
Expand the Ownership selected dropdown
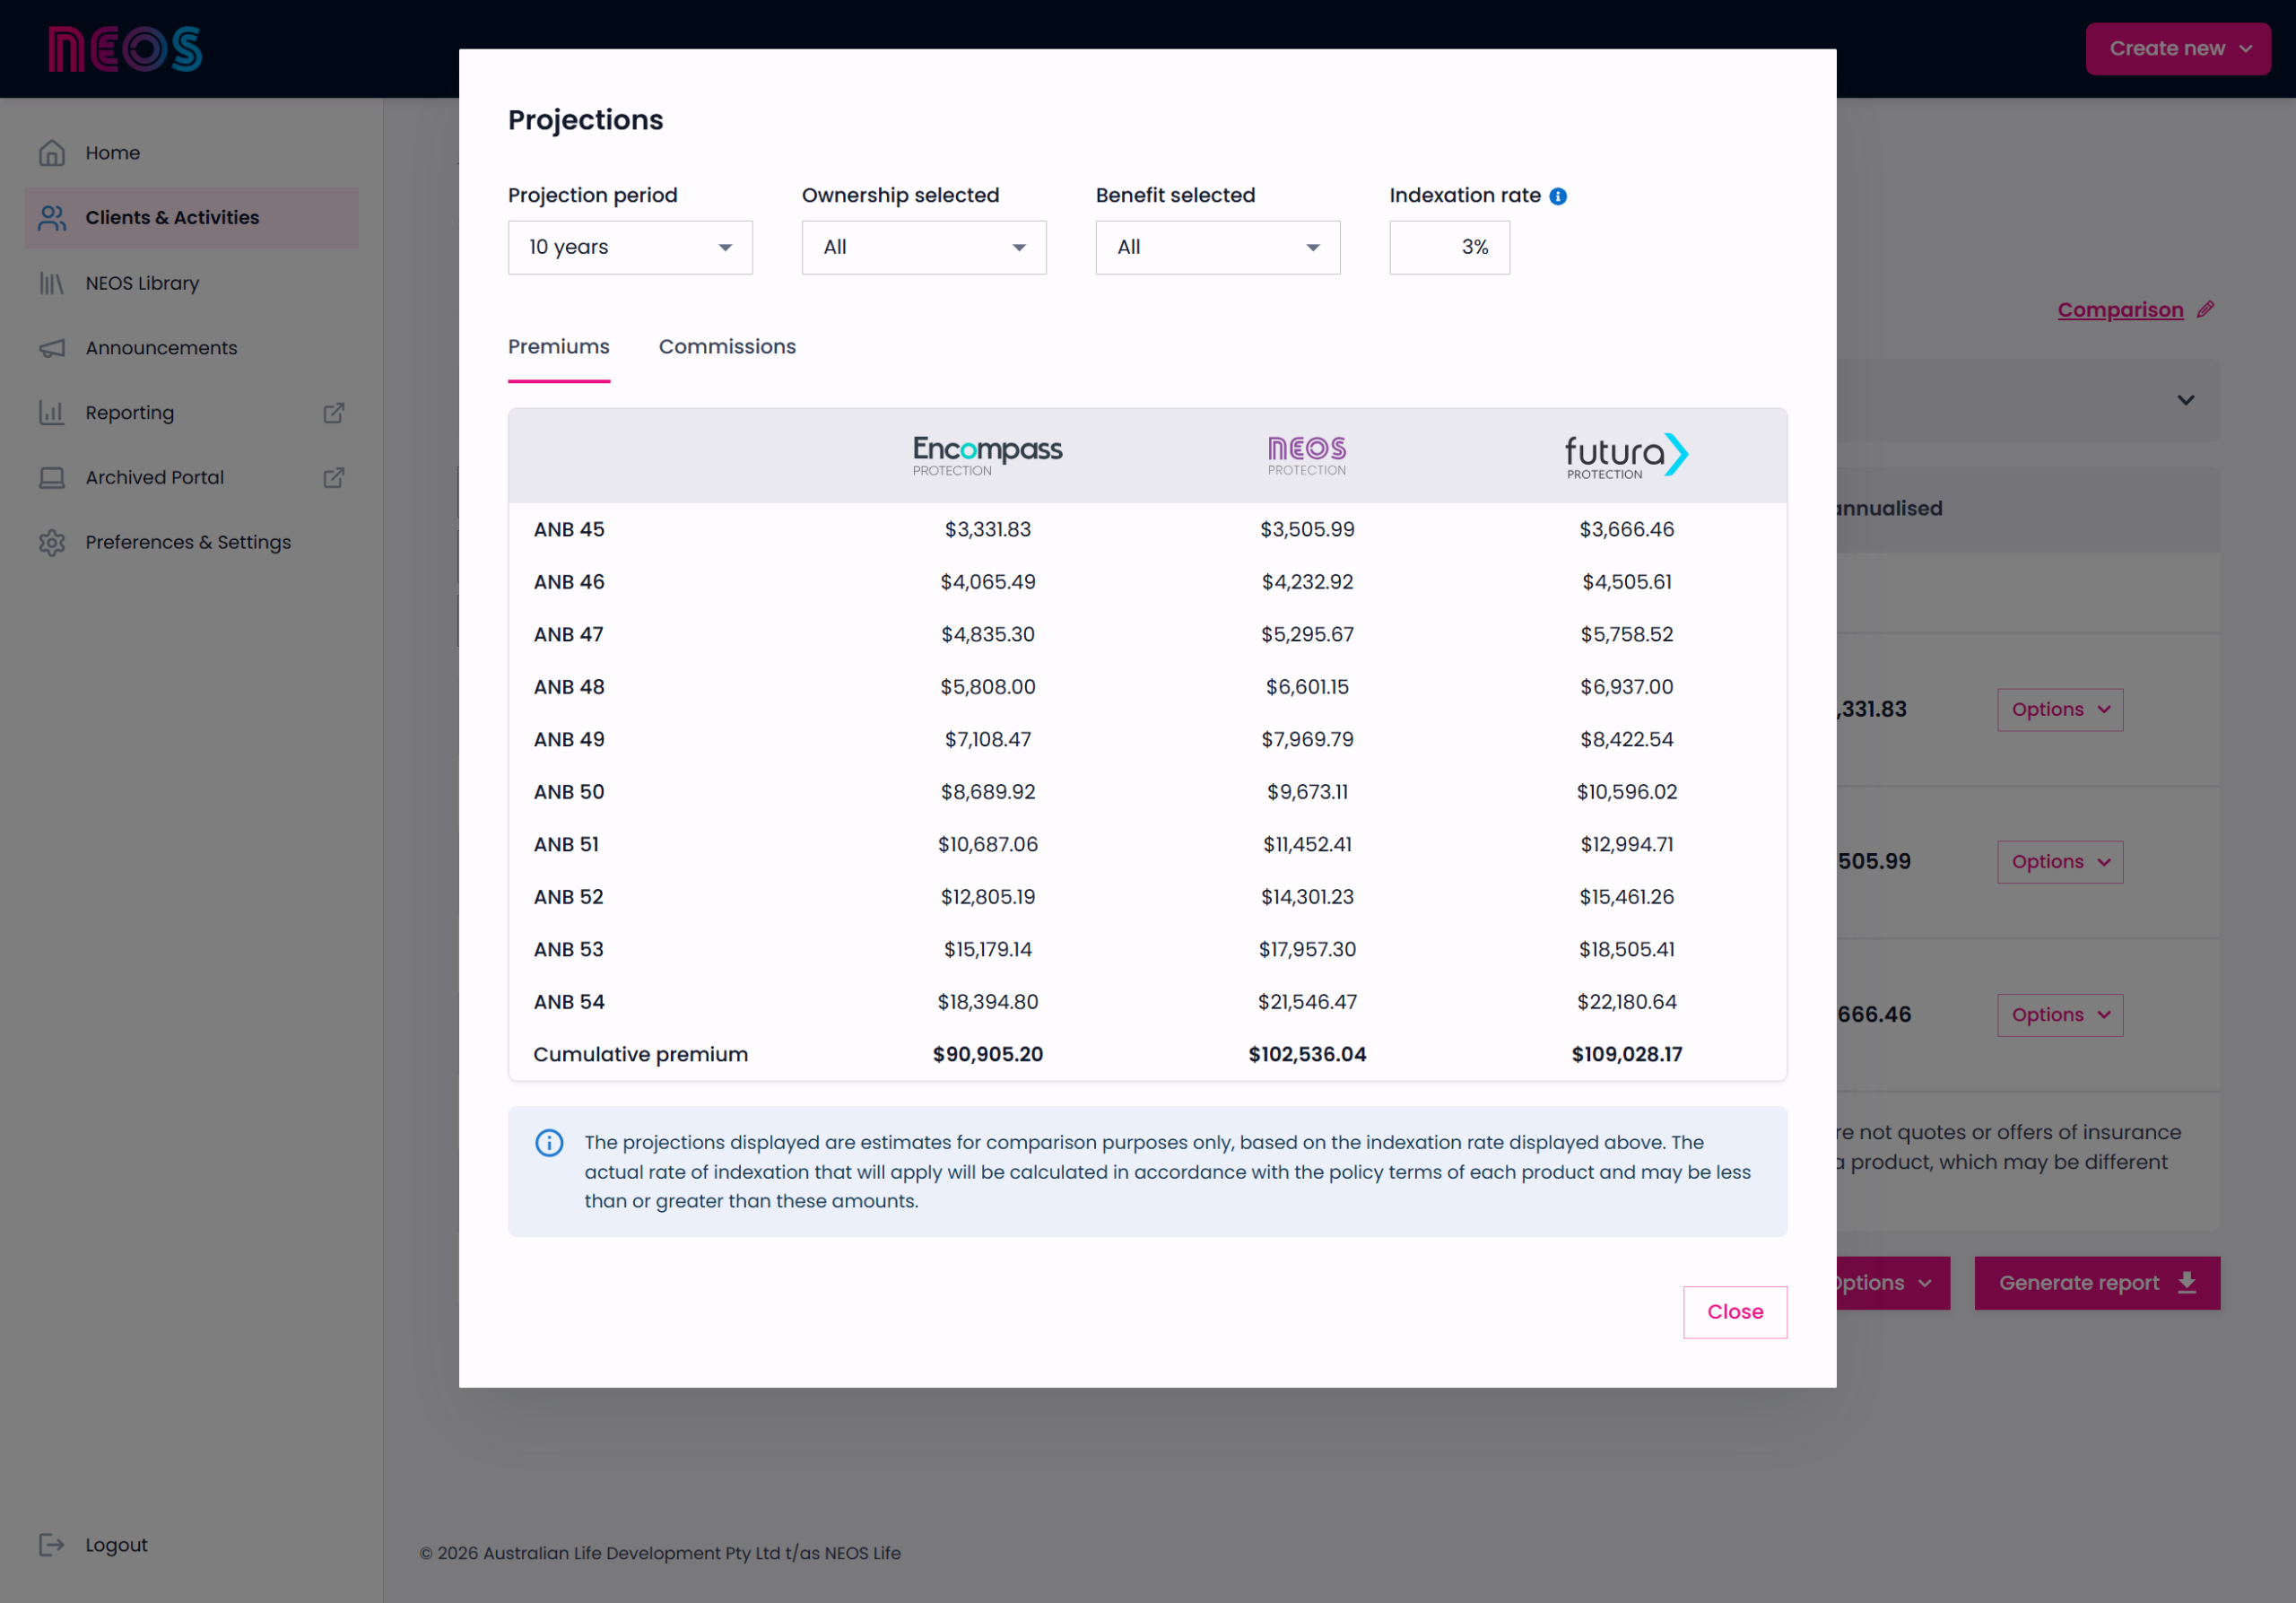pyautogui.click(x=924, y=247)
